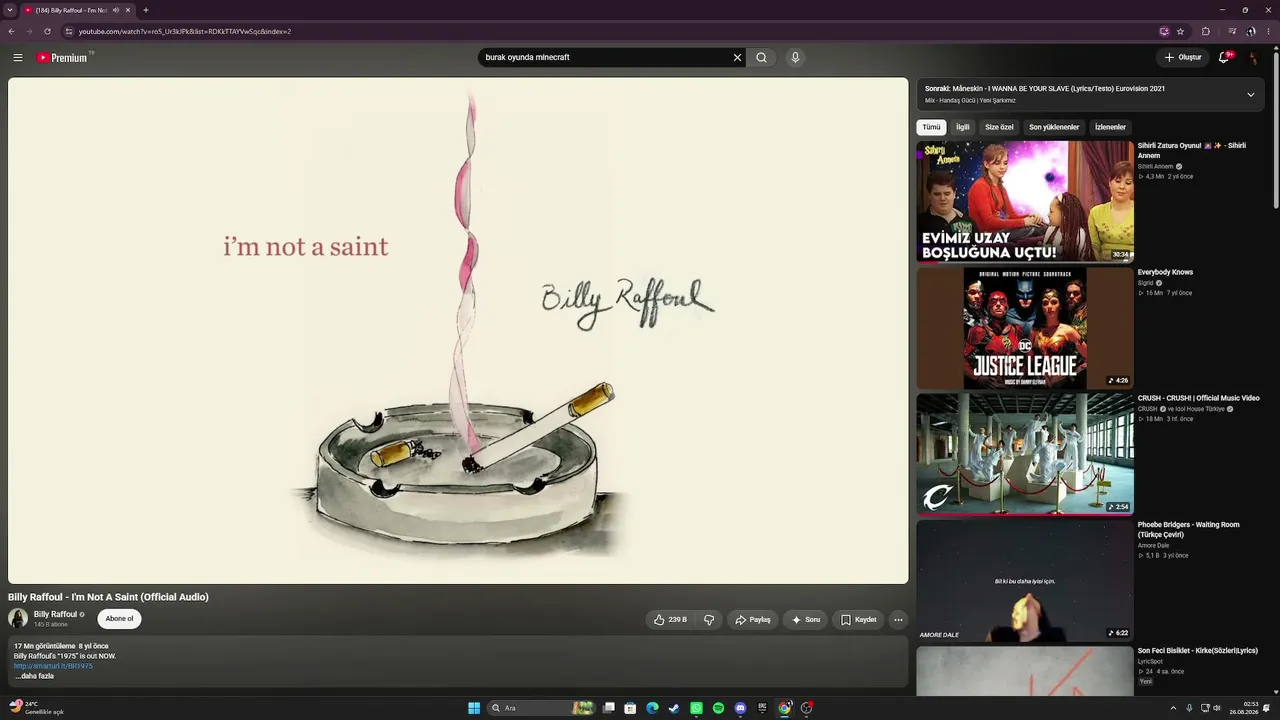This screenshot has width=1280, height=720.
Task: Open the Chrome profile avatar
Action: [x=1251, y=31]
